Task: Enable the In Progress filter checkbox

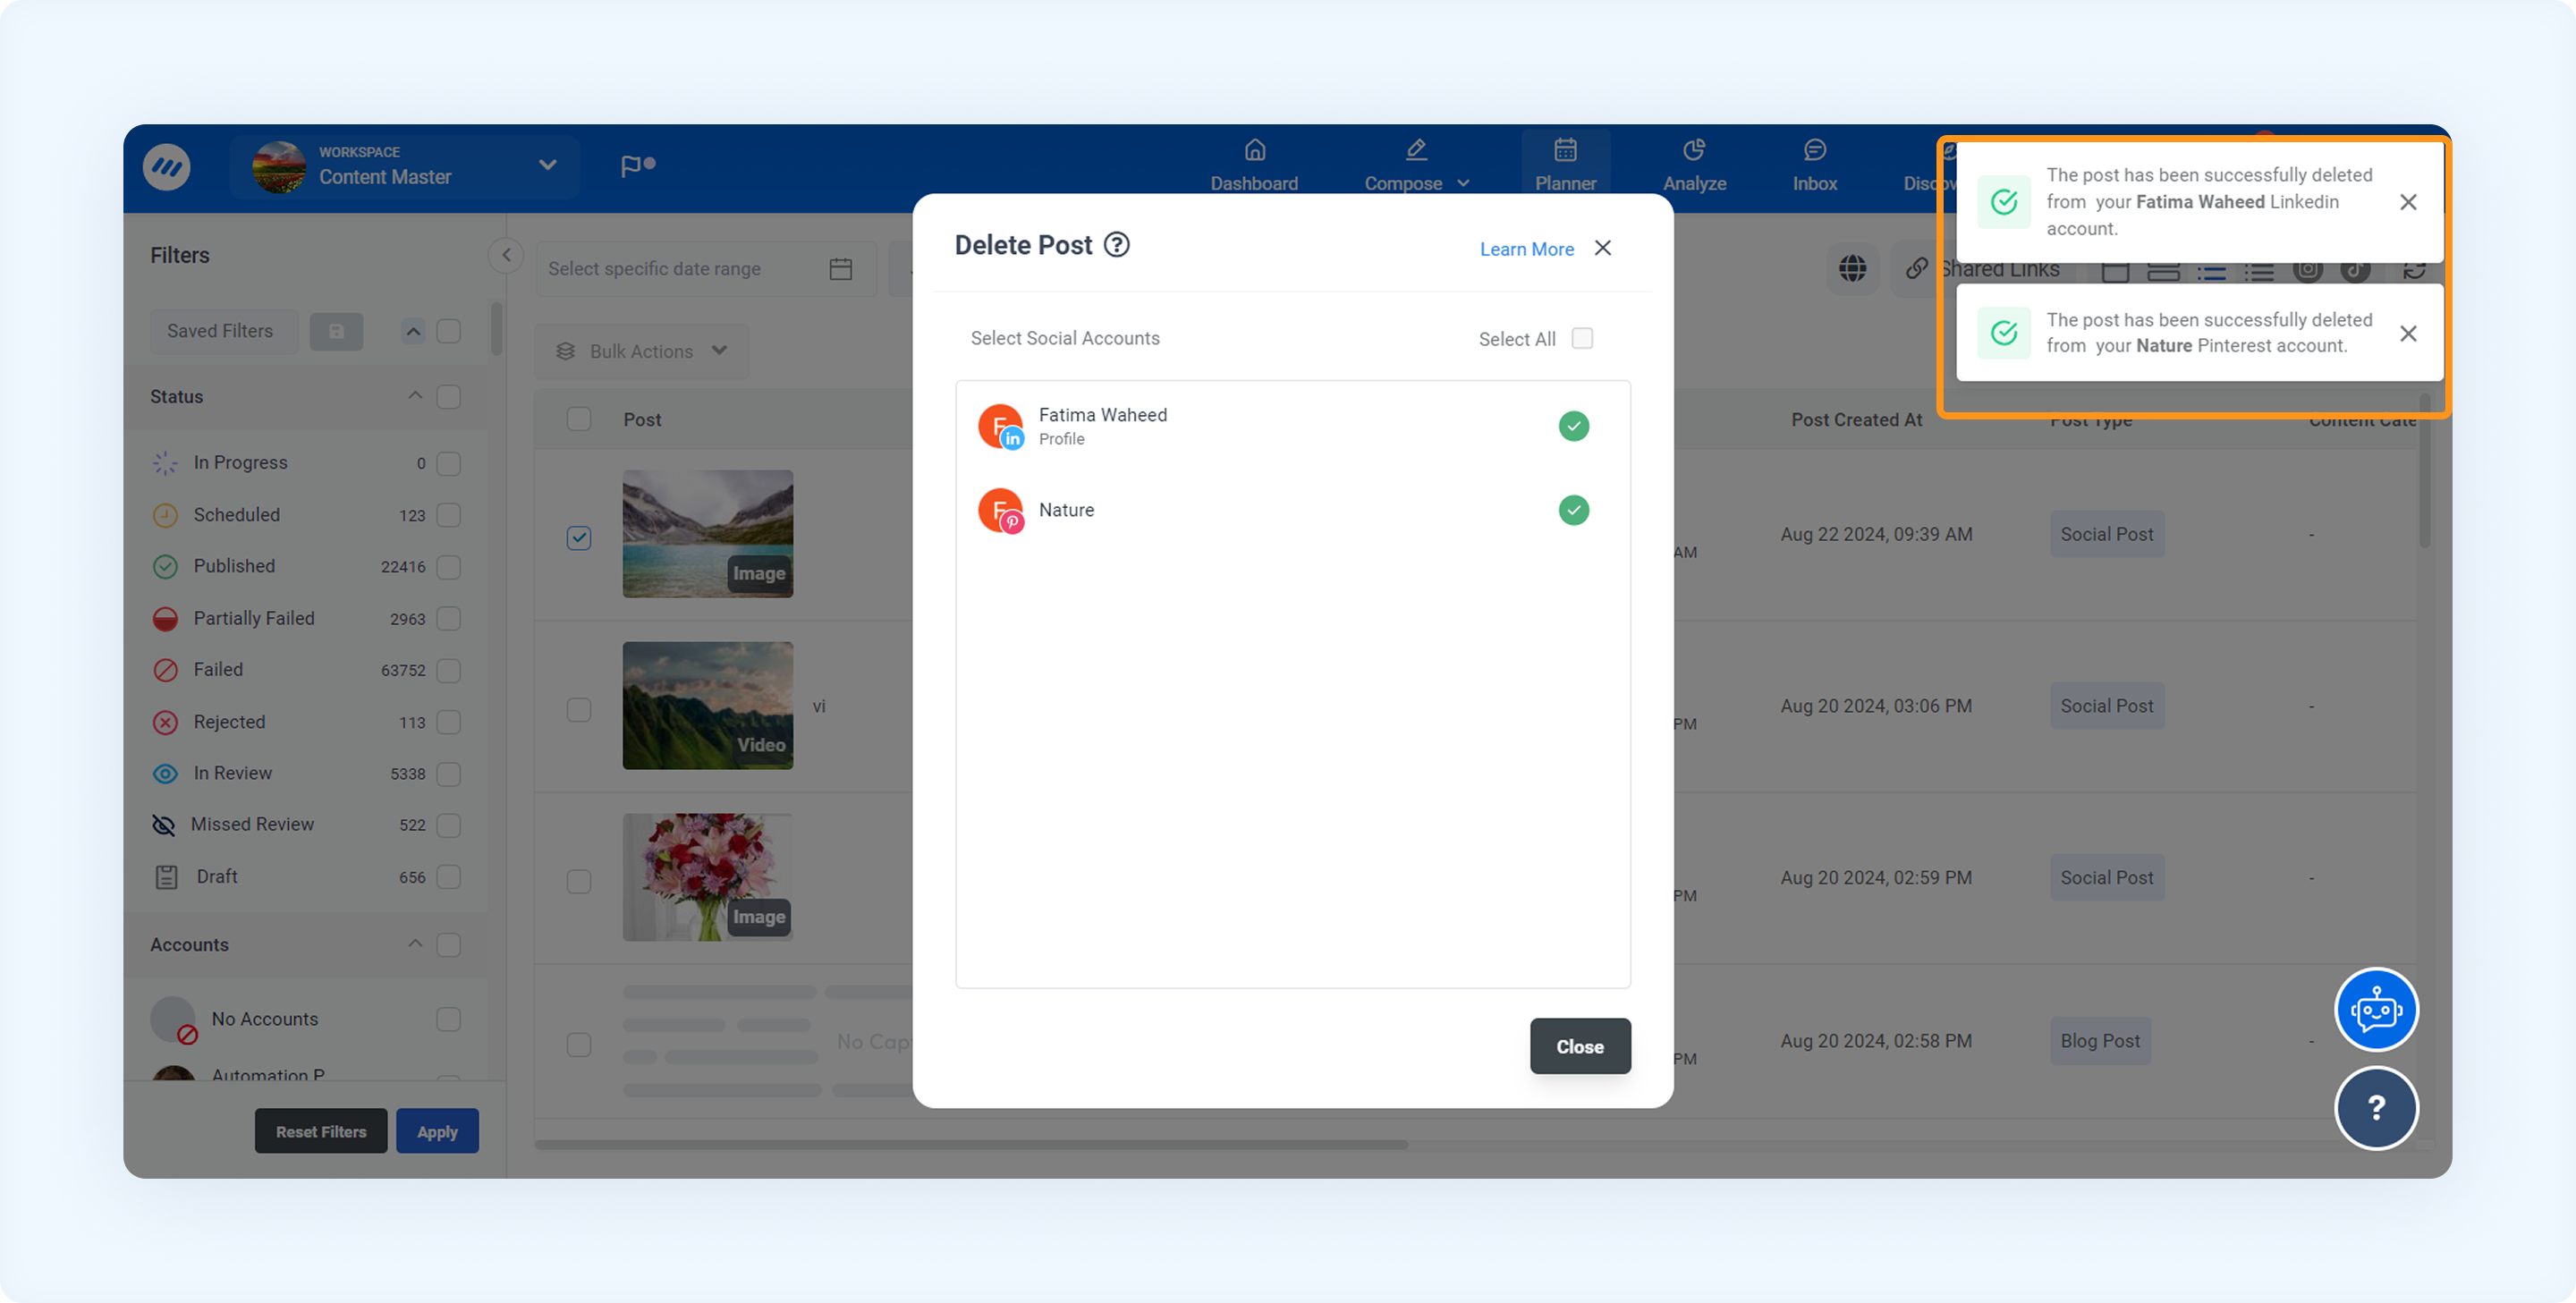Action: tap(449, 463)
